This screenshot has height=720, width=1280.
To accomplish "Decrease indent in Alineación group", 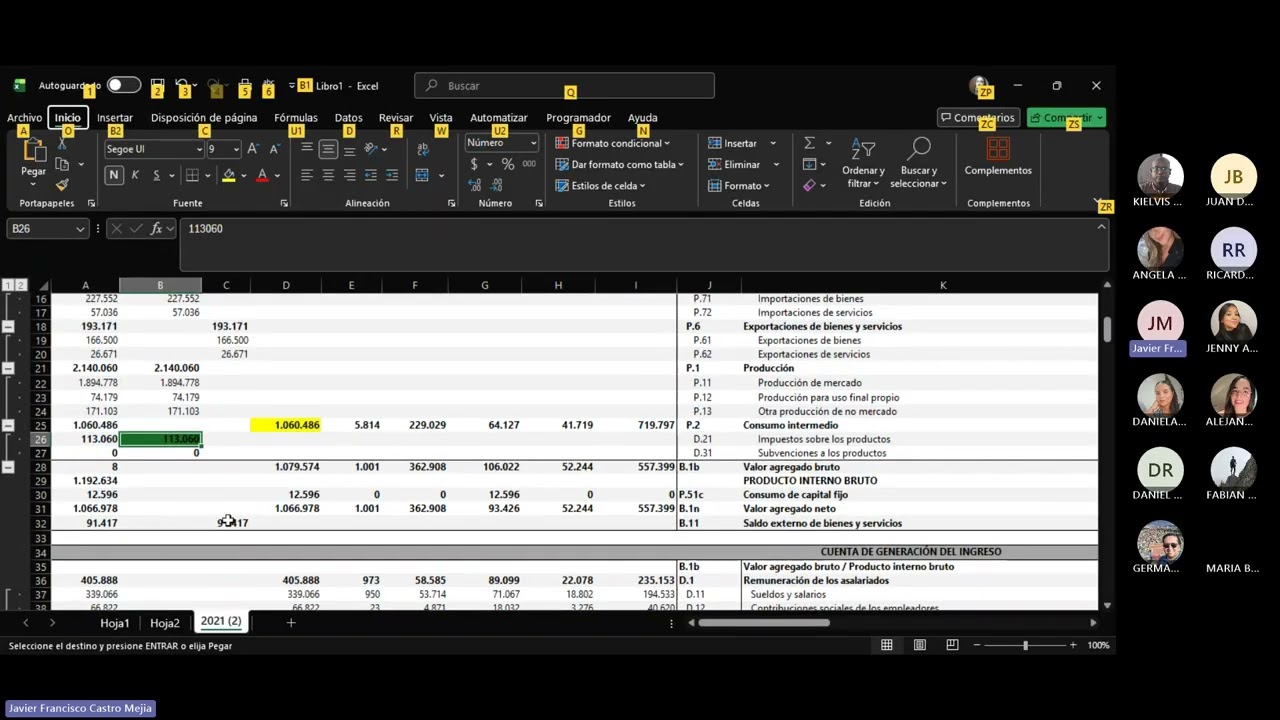I will pos(370,175).
